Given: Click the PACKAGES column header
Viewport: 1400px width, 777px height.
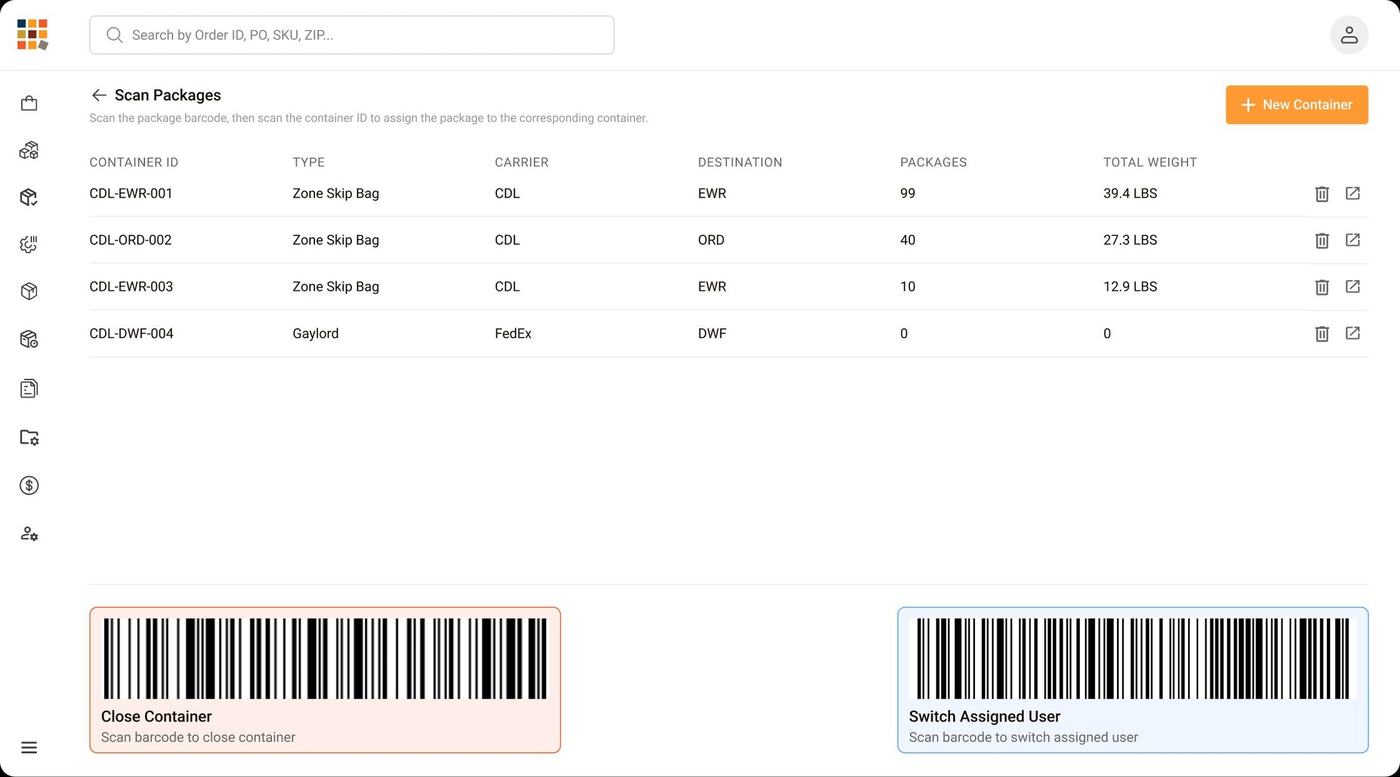Looking at the screenshot, I should (x=934, y=162).
